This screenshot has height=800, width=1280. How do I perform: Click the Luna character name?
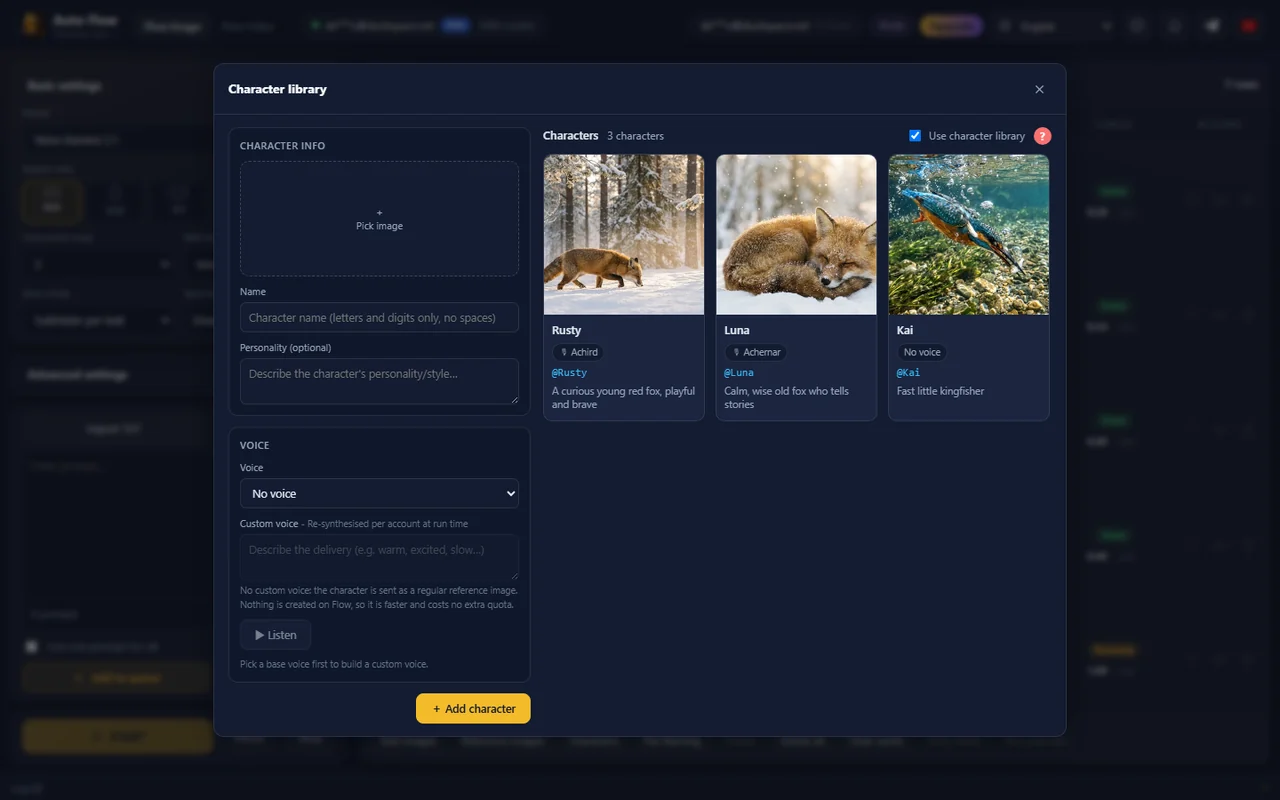coord(737,330)
